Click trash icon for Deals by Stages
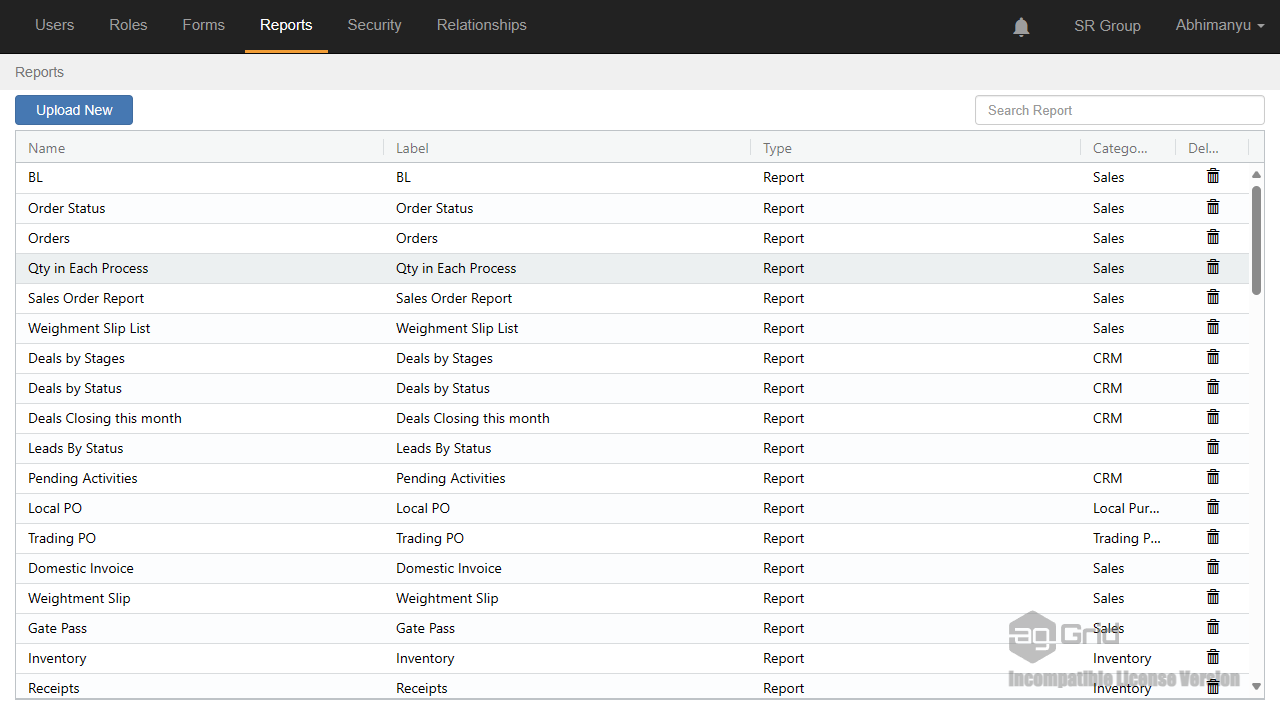 click(1213, 357)
